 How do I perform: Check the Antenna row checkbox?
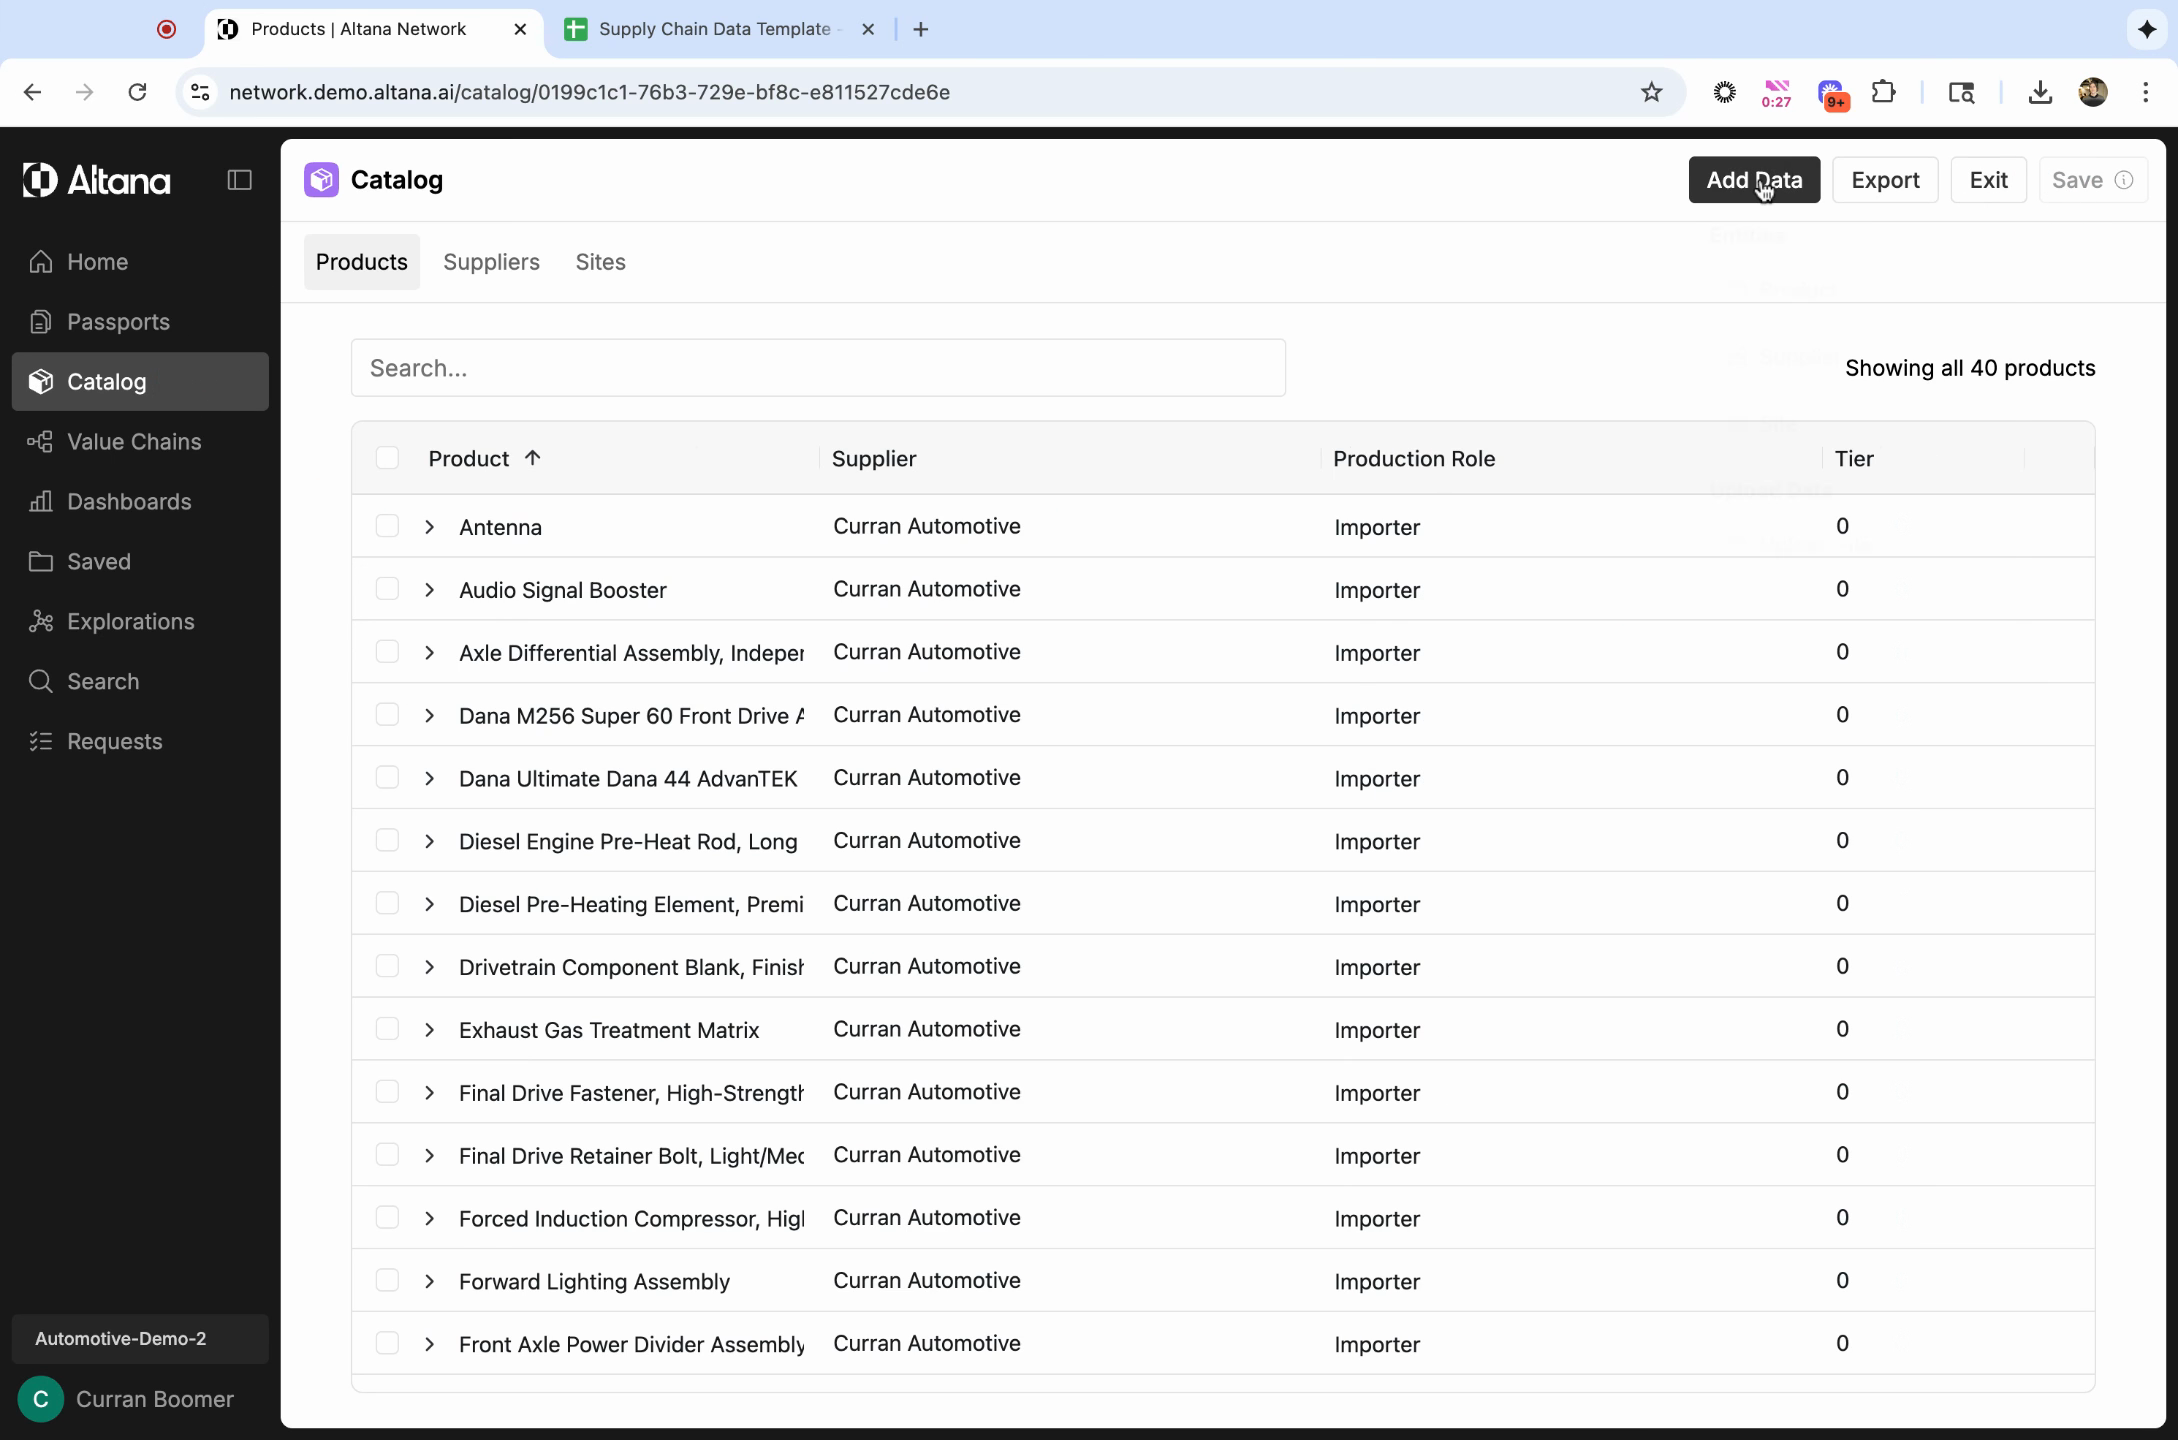[x=387, y=526]
